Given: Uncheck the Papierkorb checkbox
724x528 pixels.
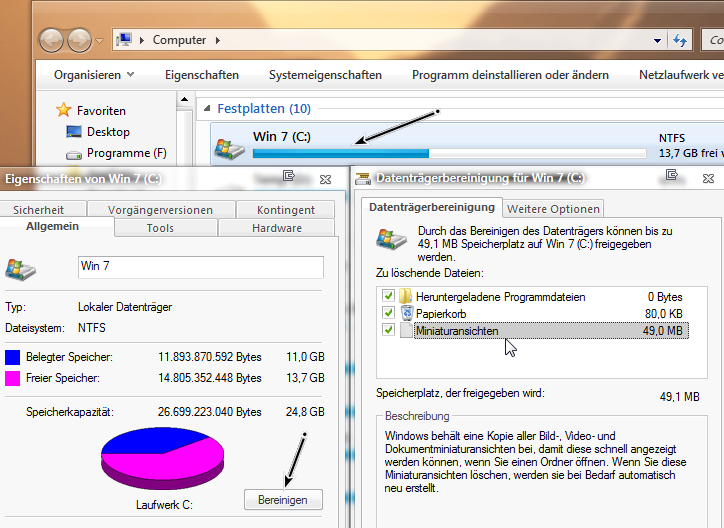Looking at the screenshot, I should (388, 312).
